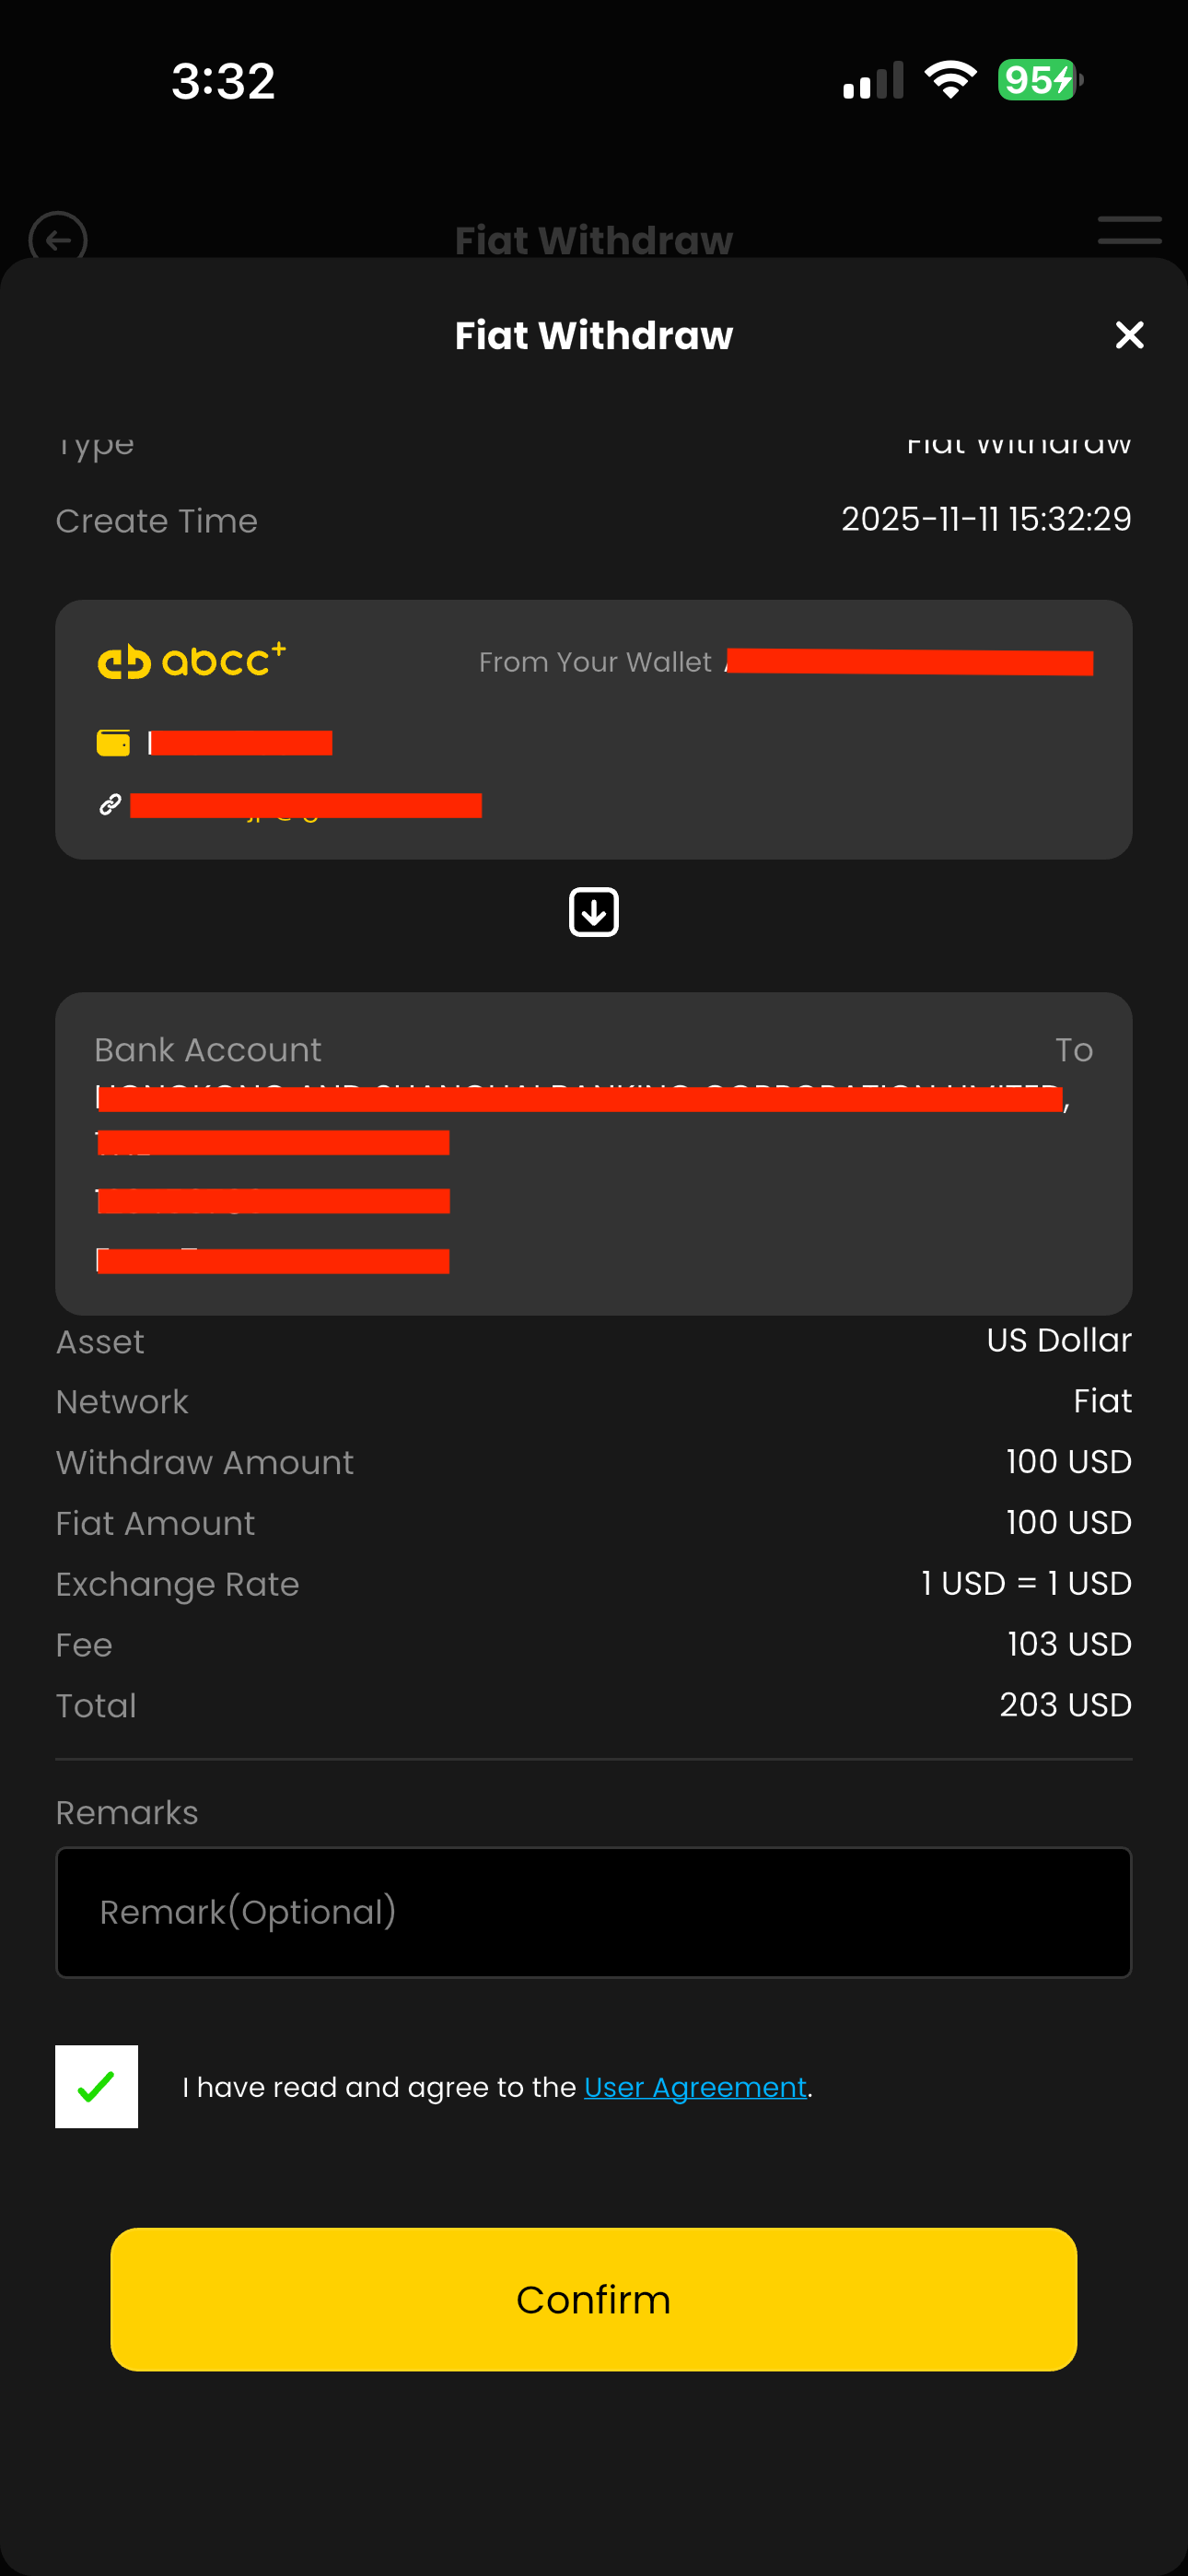
Task: Tap the Fee value 103 USD
Action: pyautogui.click(x=1069, y=1644)
